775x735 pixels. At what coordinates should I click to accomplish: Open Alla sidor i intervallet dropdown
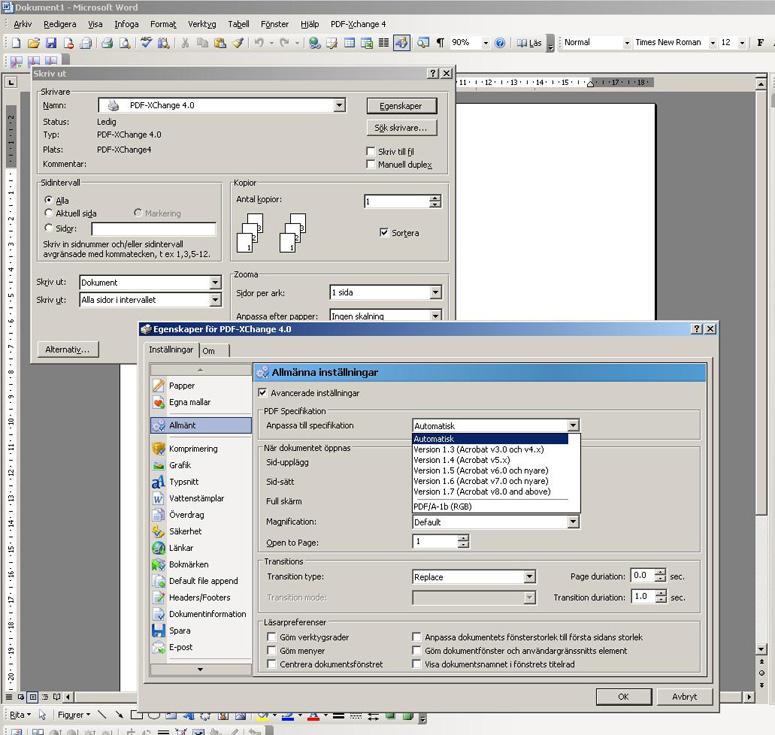215,300
